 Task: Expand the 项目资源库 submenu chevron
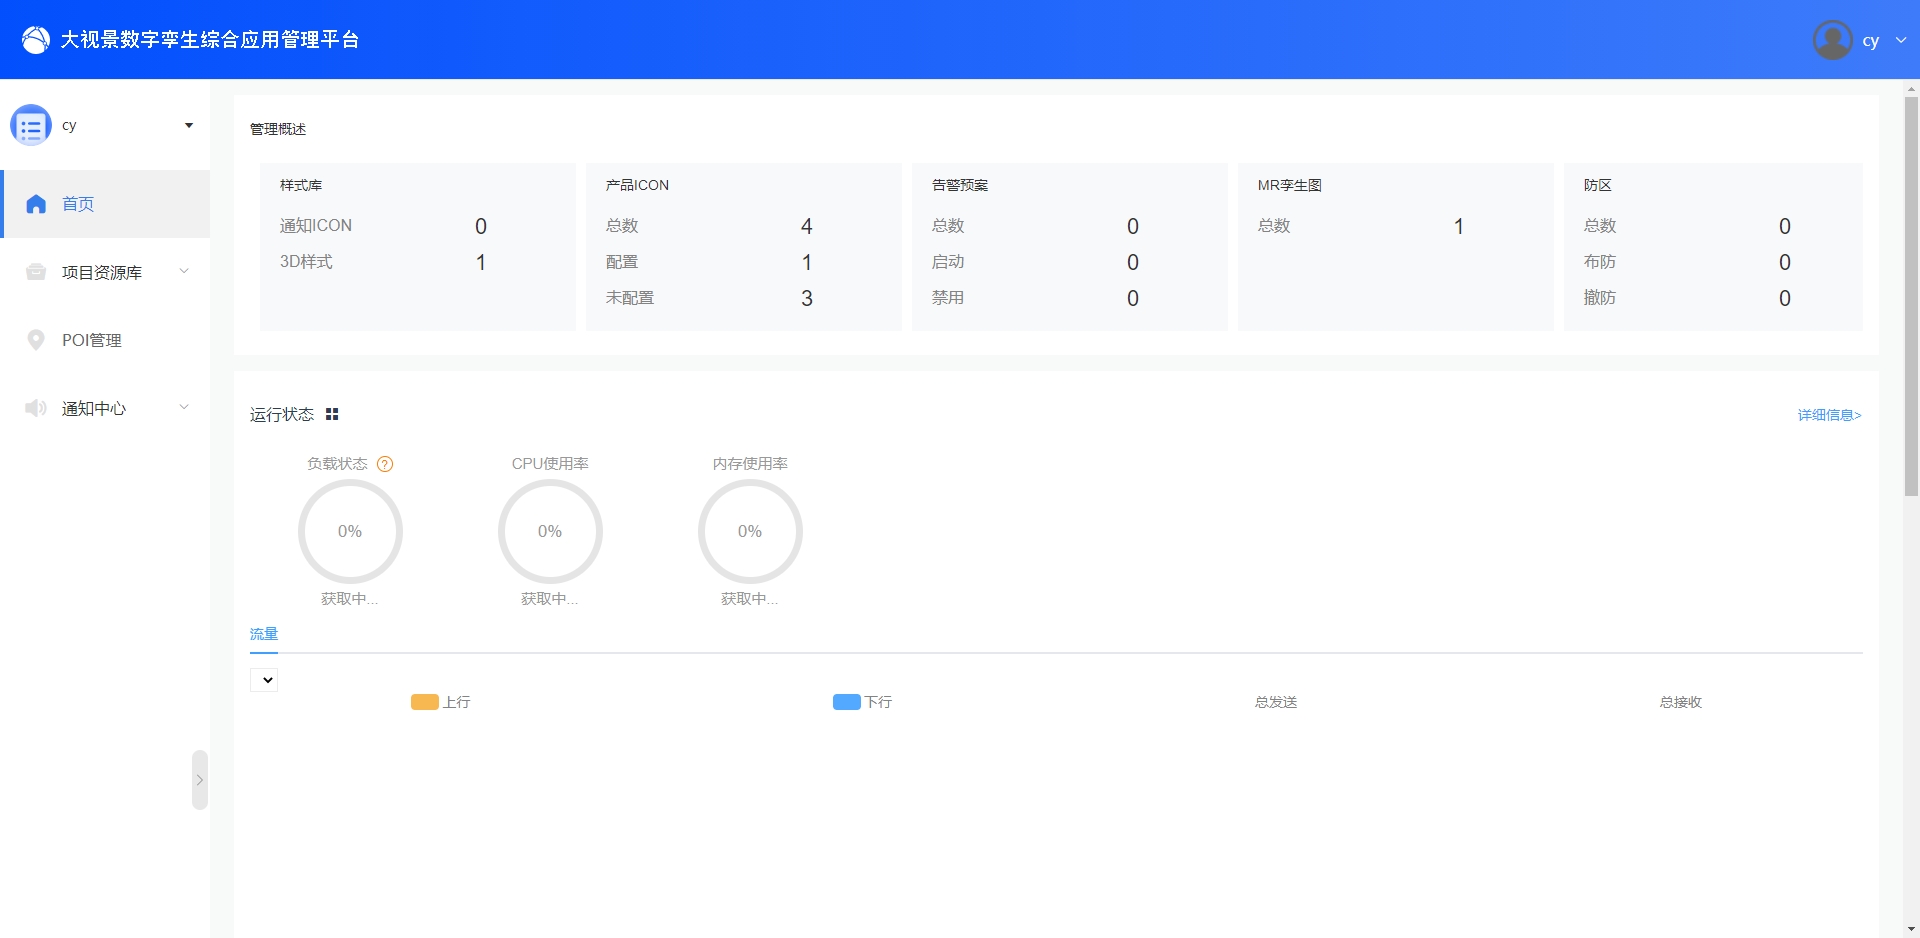(184, 271)
